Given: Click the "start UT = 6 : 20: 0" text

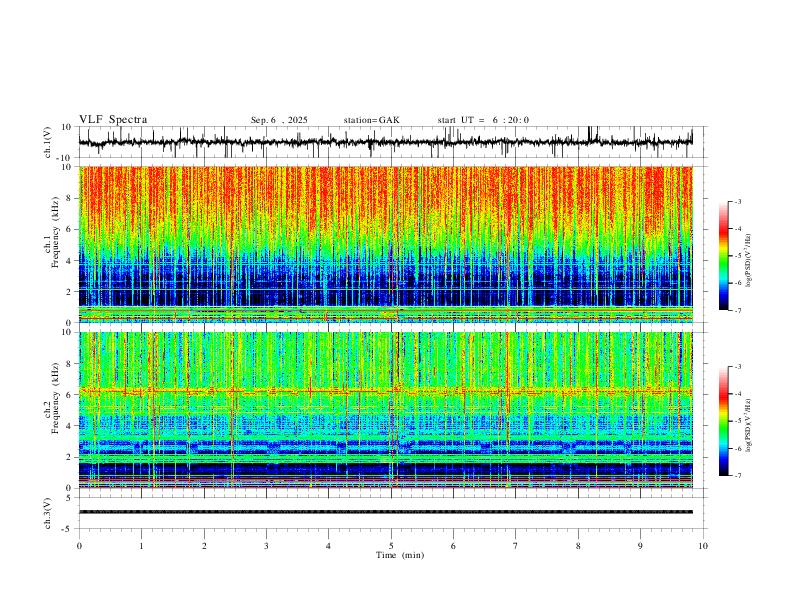Looking at the screenshot, I should tap(483, 120).
